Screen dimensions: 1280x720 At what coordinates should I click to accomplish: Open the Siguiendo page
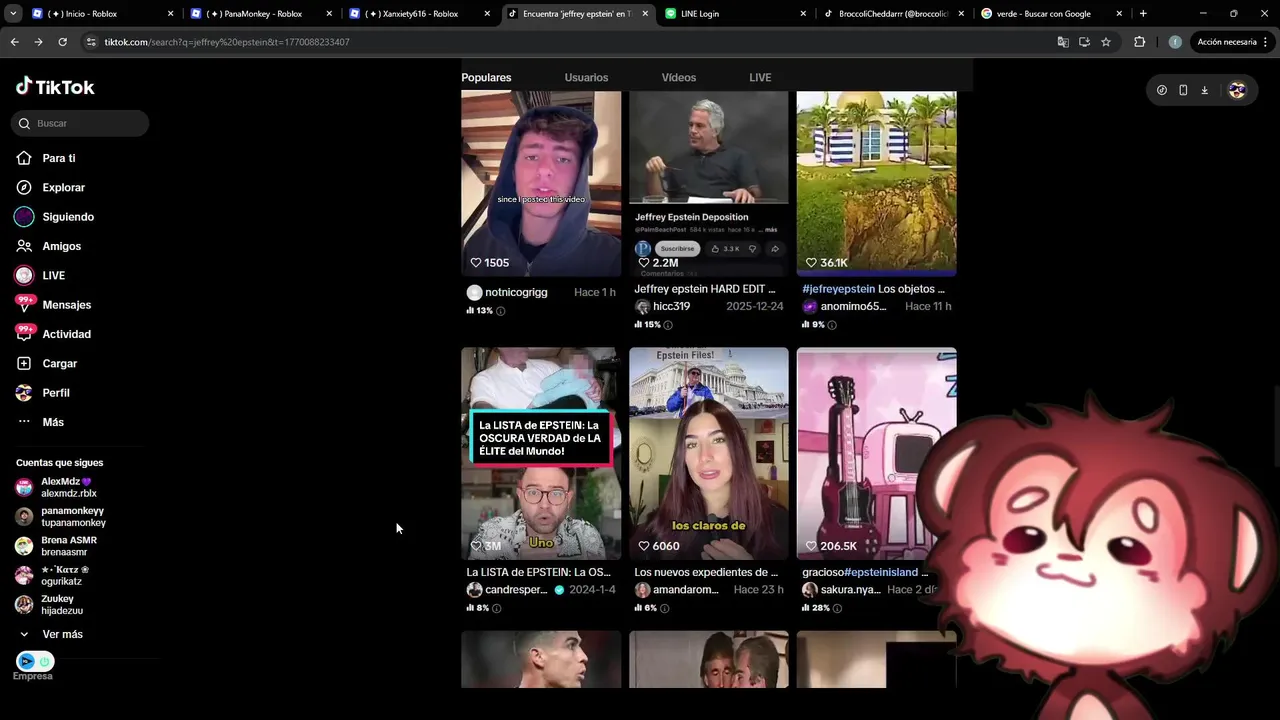[x=55, y=217]
